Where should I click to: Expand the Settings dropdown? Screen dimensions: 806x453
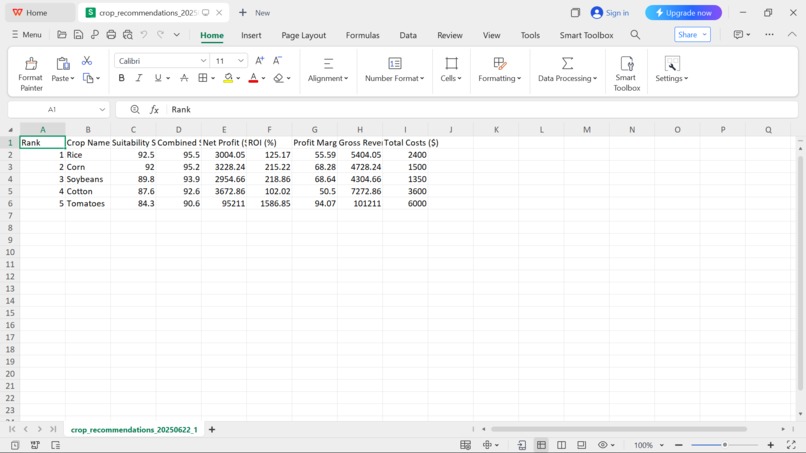[671, 78]
